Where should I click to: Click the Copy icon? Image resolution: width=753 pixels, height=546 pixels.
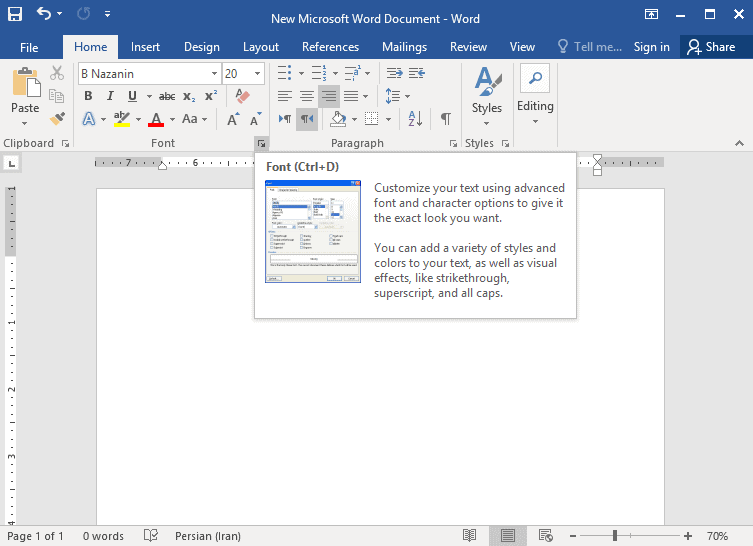[57, 96]
